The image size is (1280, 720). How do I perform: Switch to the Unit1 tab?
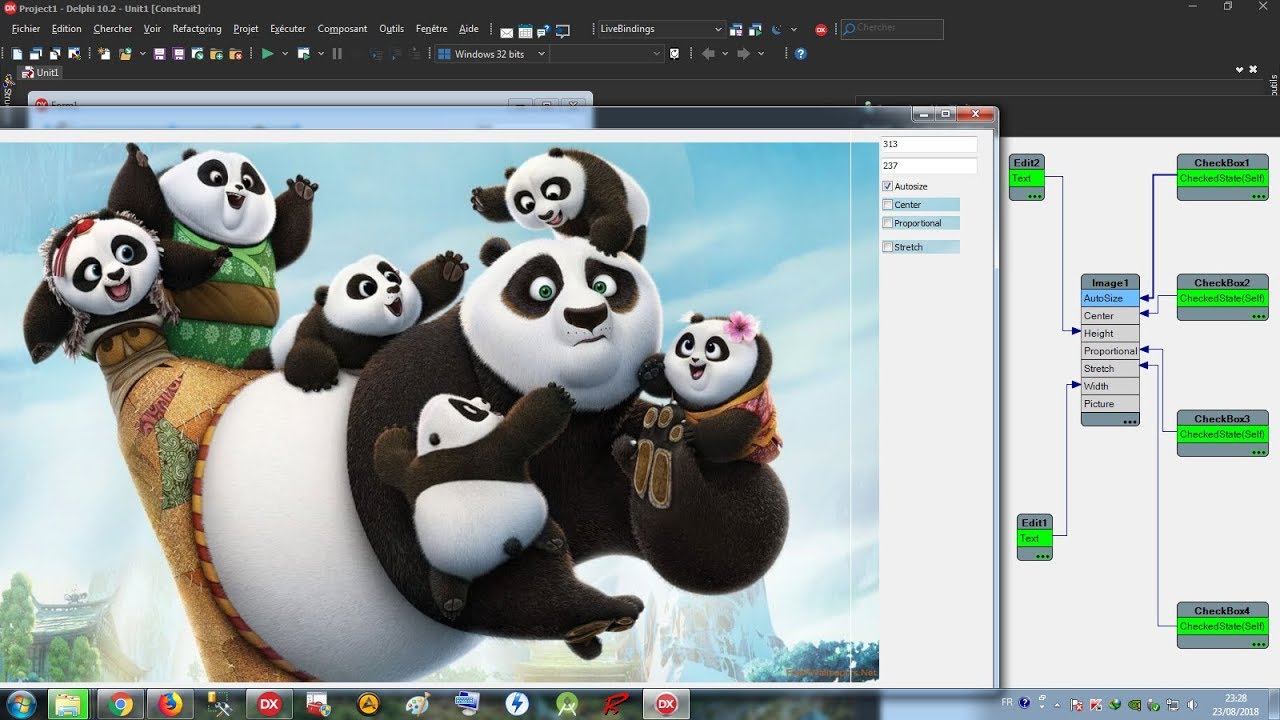pyautogui.click(x=42, y=73)
